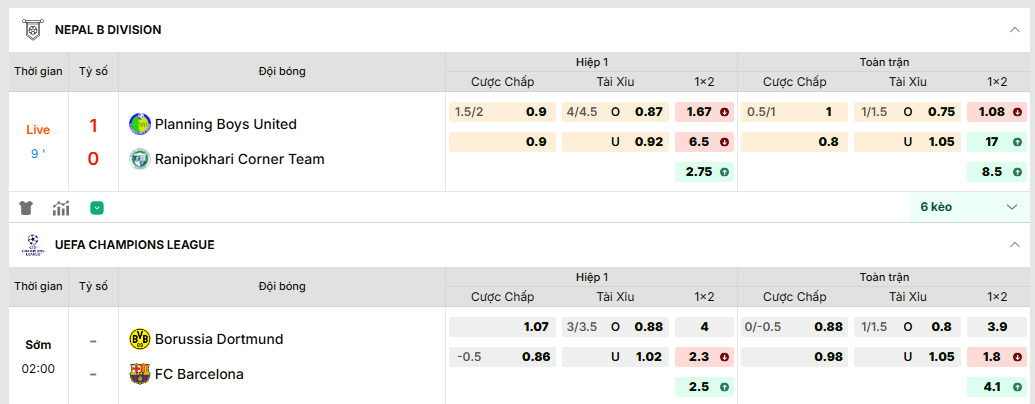Click the Ranipokhari Corner Team logo

coord(139,158)
